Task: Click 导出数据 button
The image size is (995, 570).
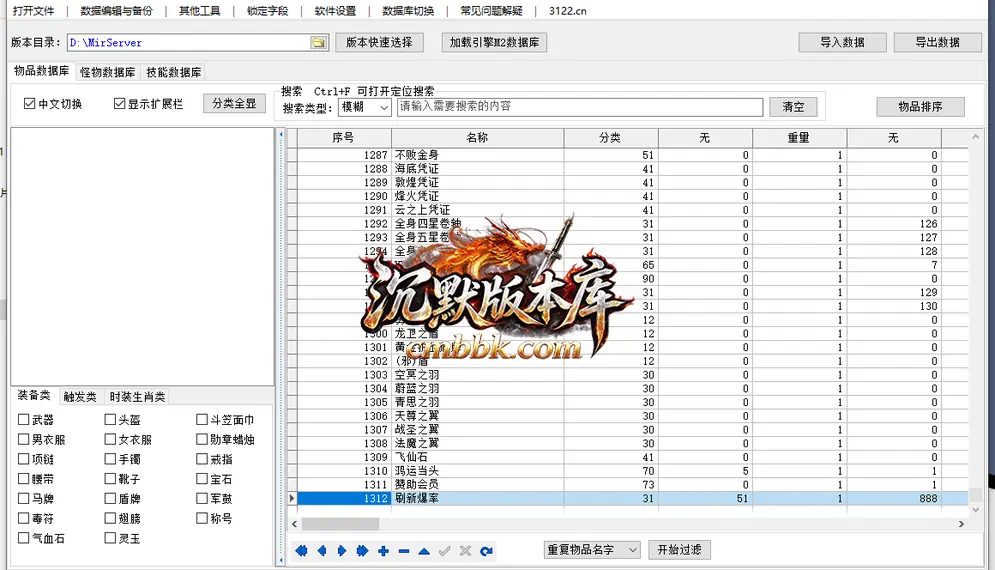Action: [937, 43]
